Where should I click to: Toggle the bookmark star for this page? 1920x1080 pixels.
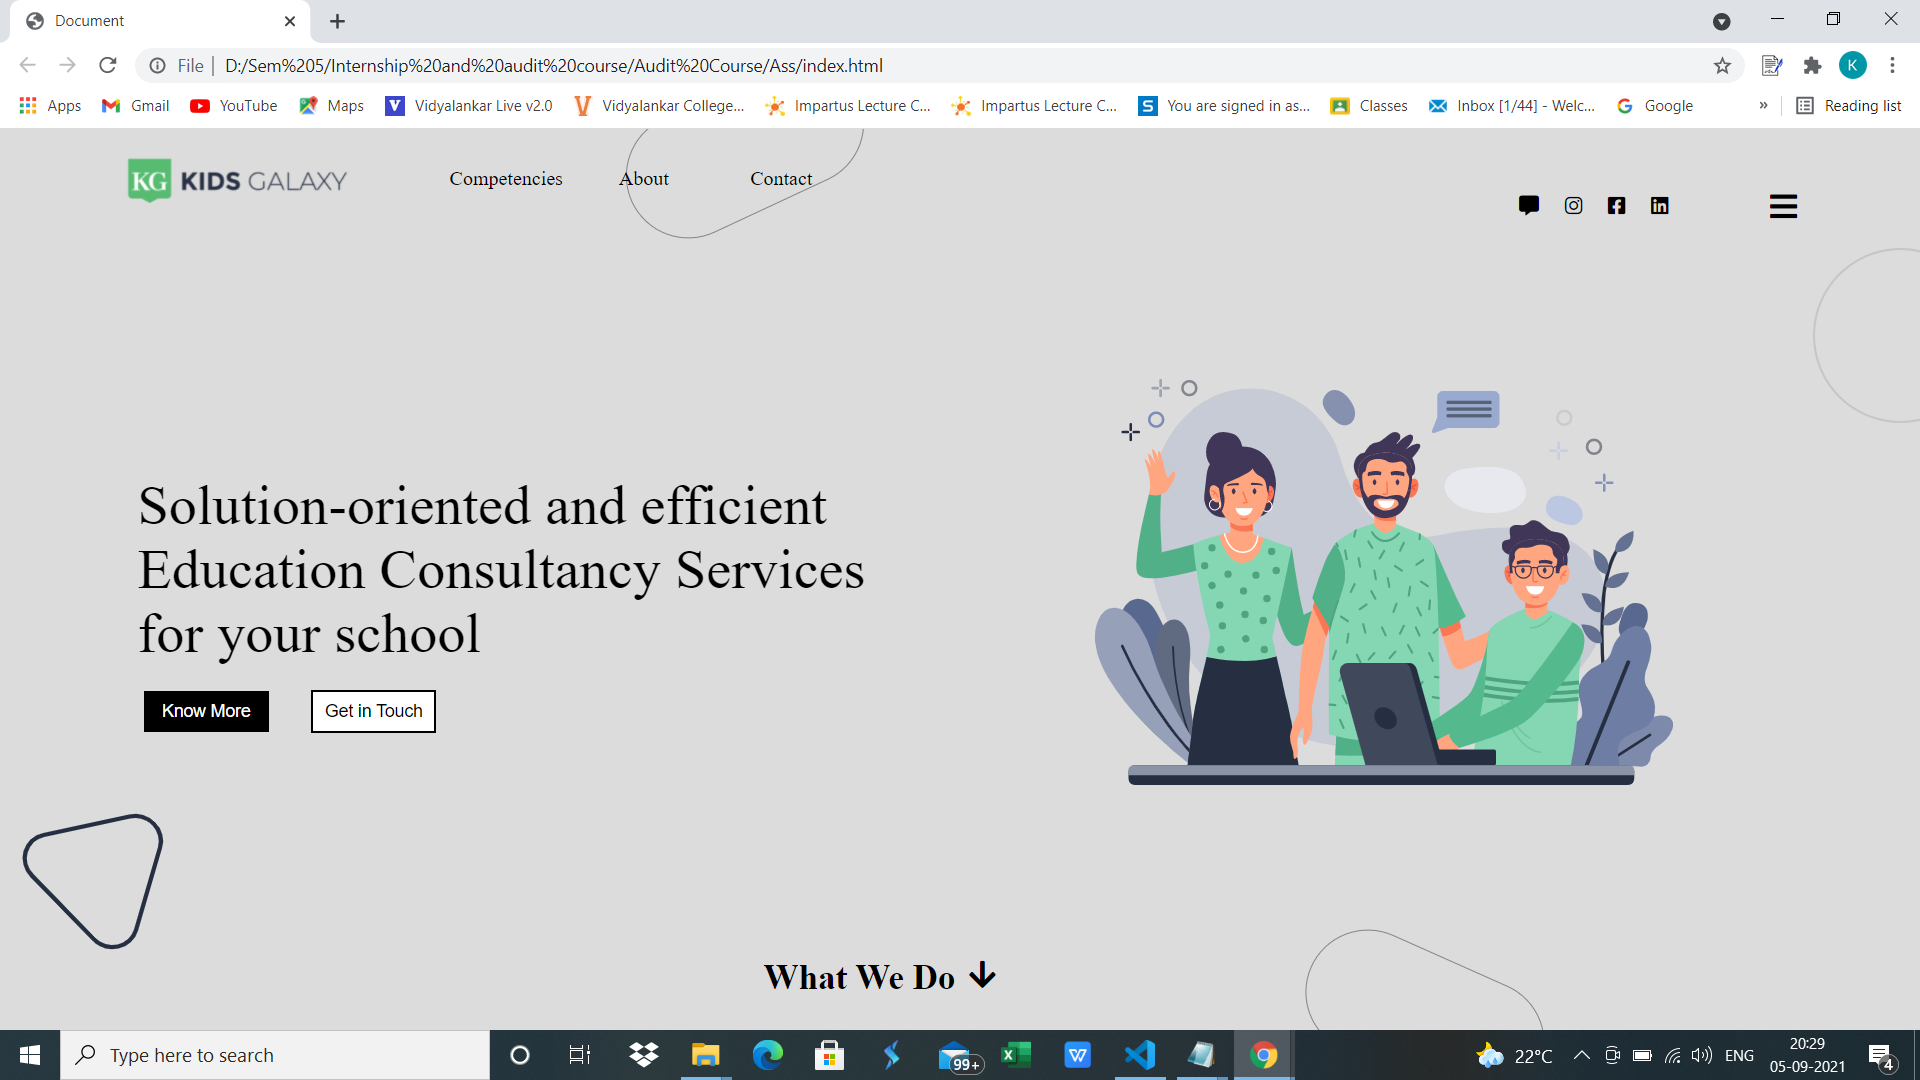coord(1723,65)
